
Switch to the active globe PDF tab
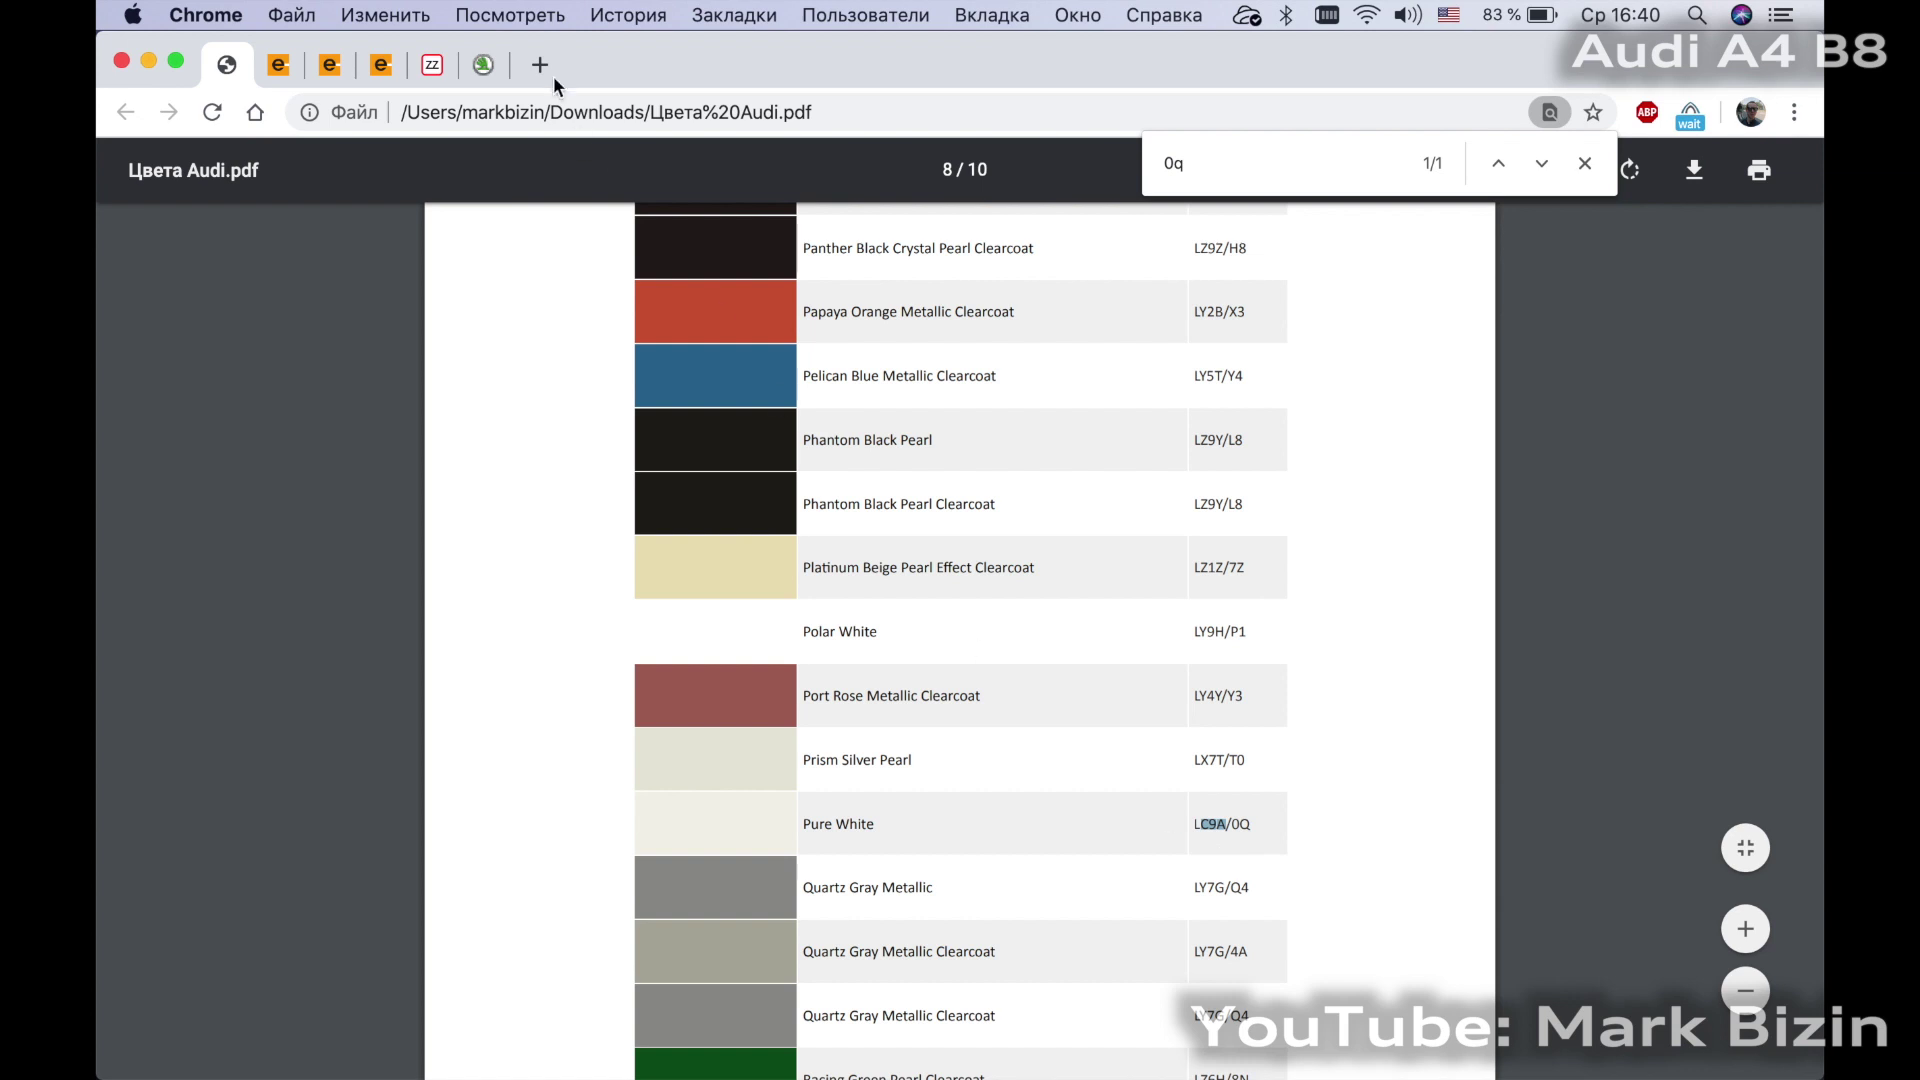pyautogui.click(x=227, y=65)
